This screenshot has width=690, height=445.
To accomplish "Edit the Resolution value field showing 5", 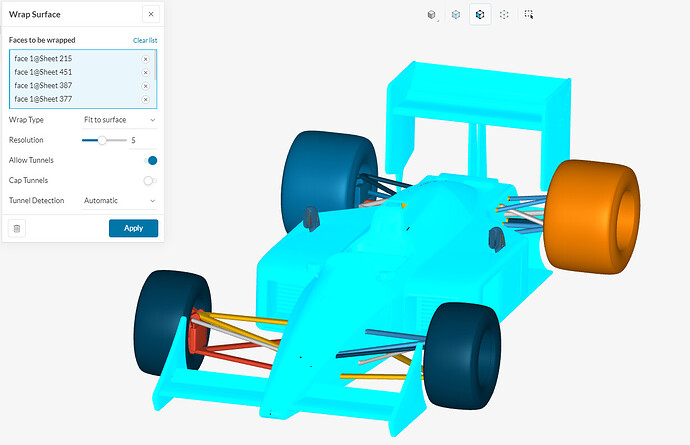I will [x=143, y=140].
